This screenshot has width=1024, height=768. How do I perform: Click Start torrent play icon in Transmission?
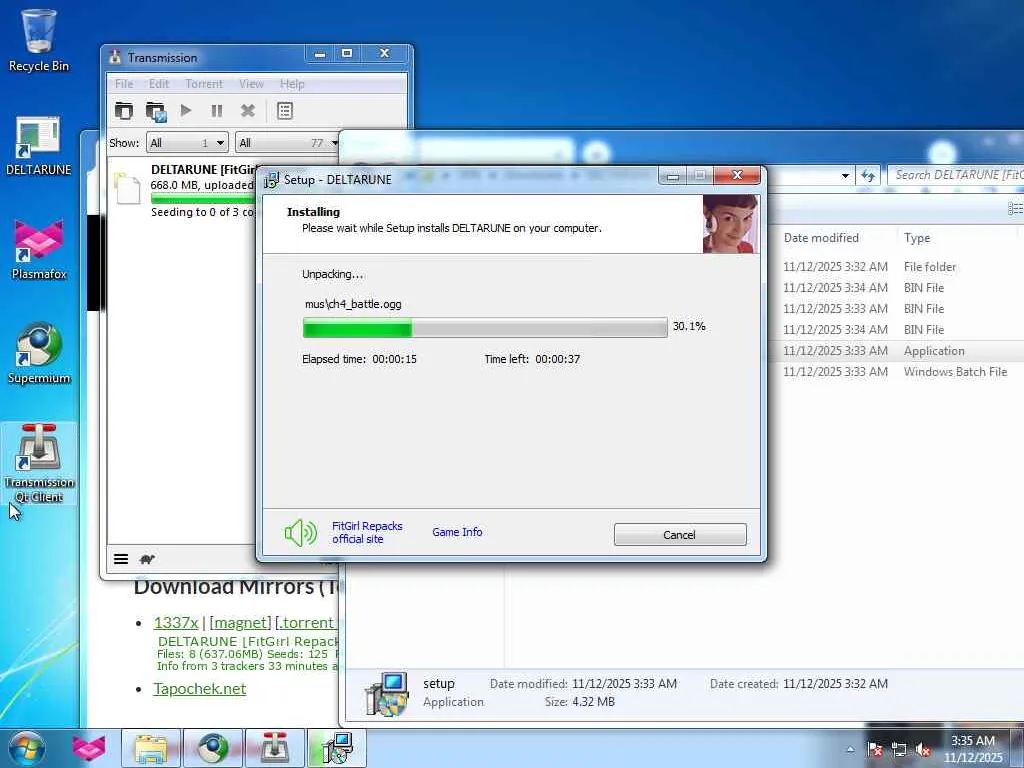click(x=186, y=110)
